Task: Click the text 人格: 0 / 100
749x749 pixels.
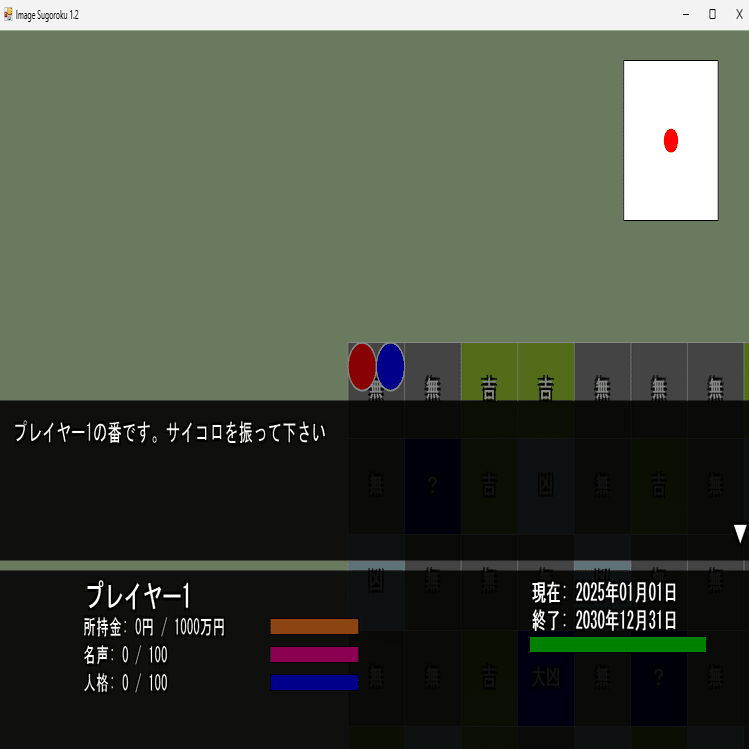Action: click(126, 683)
